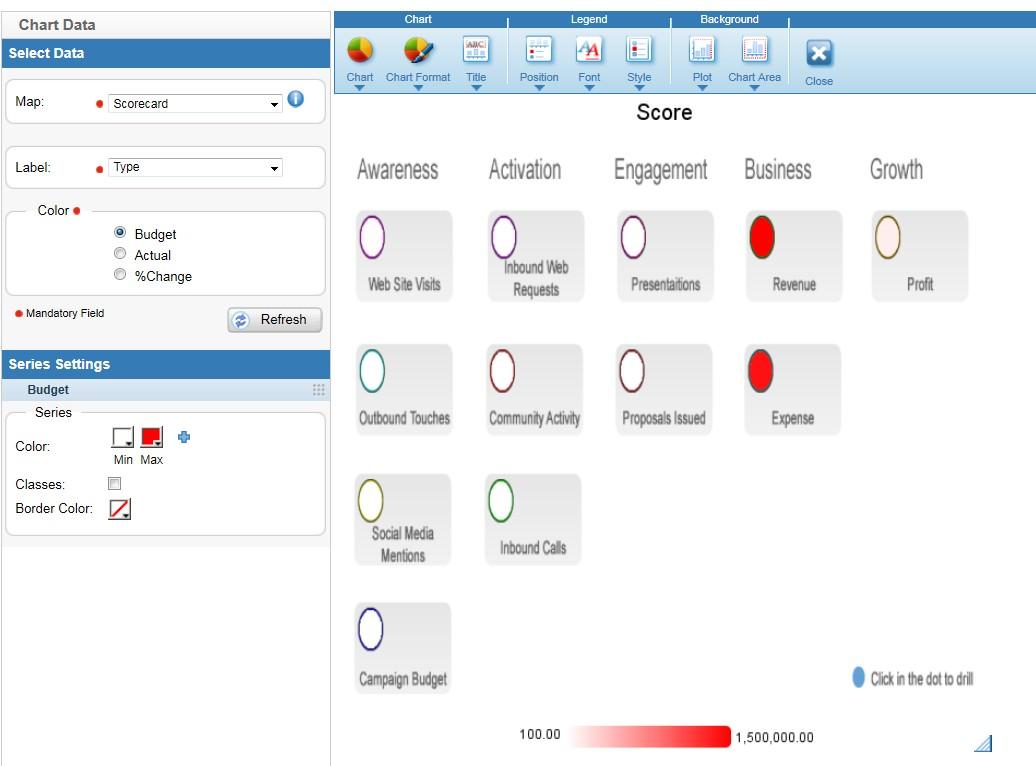Image resolution: width=1036 pixels, height=766 pixels.
Task: Click the resize corner icon of chart
Action: click(x=983, y=744)
